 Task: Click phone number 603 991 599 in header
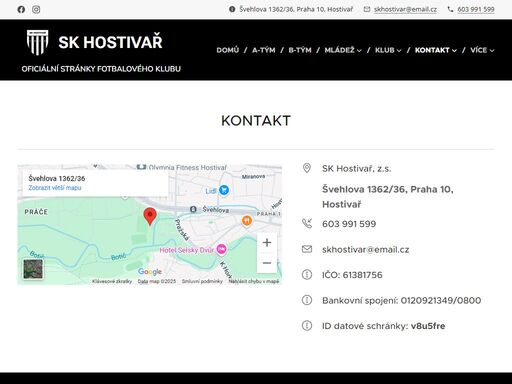tap(476, 9)
